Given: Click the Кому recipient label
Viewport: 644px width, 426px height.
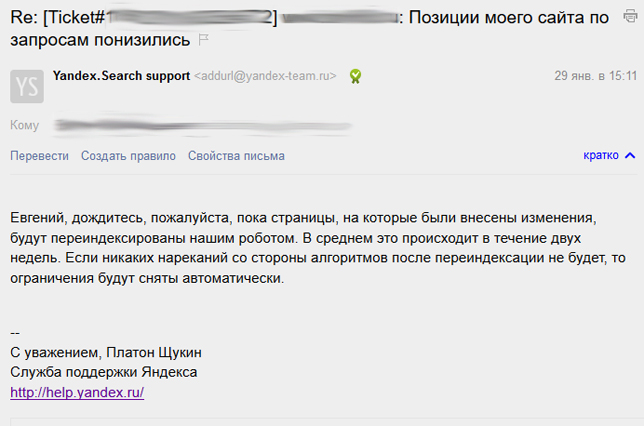Looking at the screenshot, I should click(25, 125).
